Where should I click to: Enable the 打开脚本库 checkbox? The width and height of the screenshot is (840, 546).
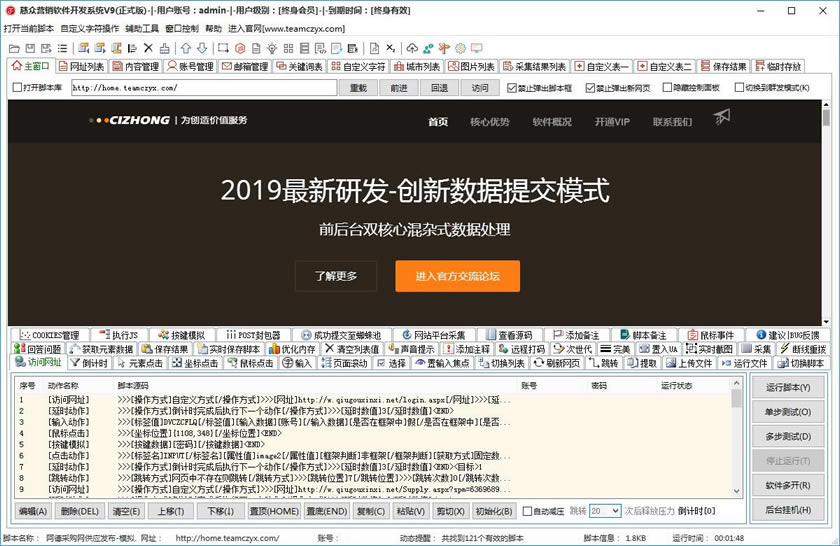tap(18, 88)
